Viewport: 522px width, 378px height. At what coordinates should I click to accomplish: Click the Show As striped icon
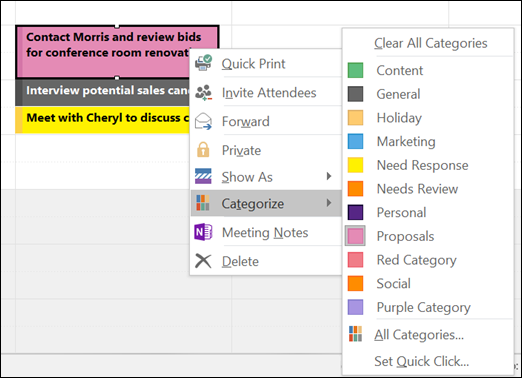point(203,176)
